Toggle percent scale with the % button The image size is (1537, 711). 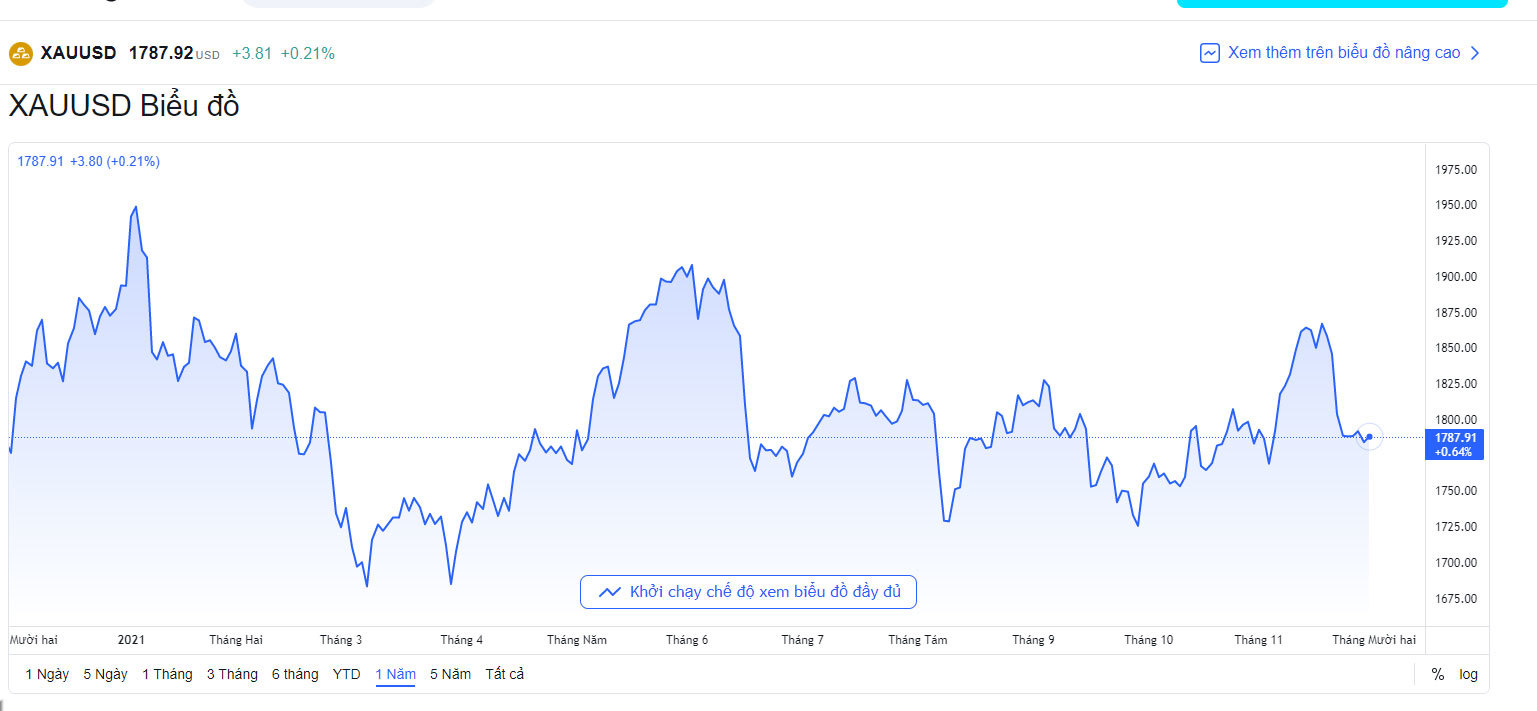pyautogui.click(x=1437, y=674)
